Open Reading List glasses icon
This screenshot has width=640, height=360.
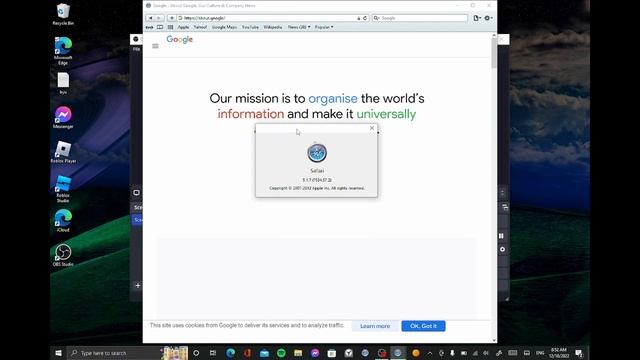149,27
